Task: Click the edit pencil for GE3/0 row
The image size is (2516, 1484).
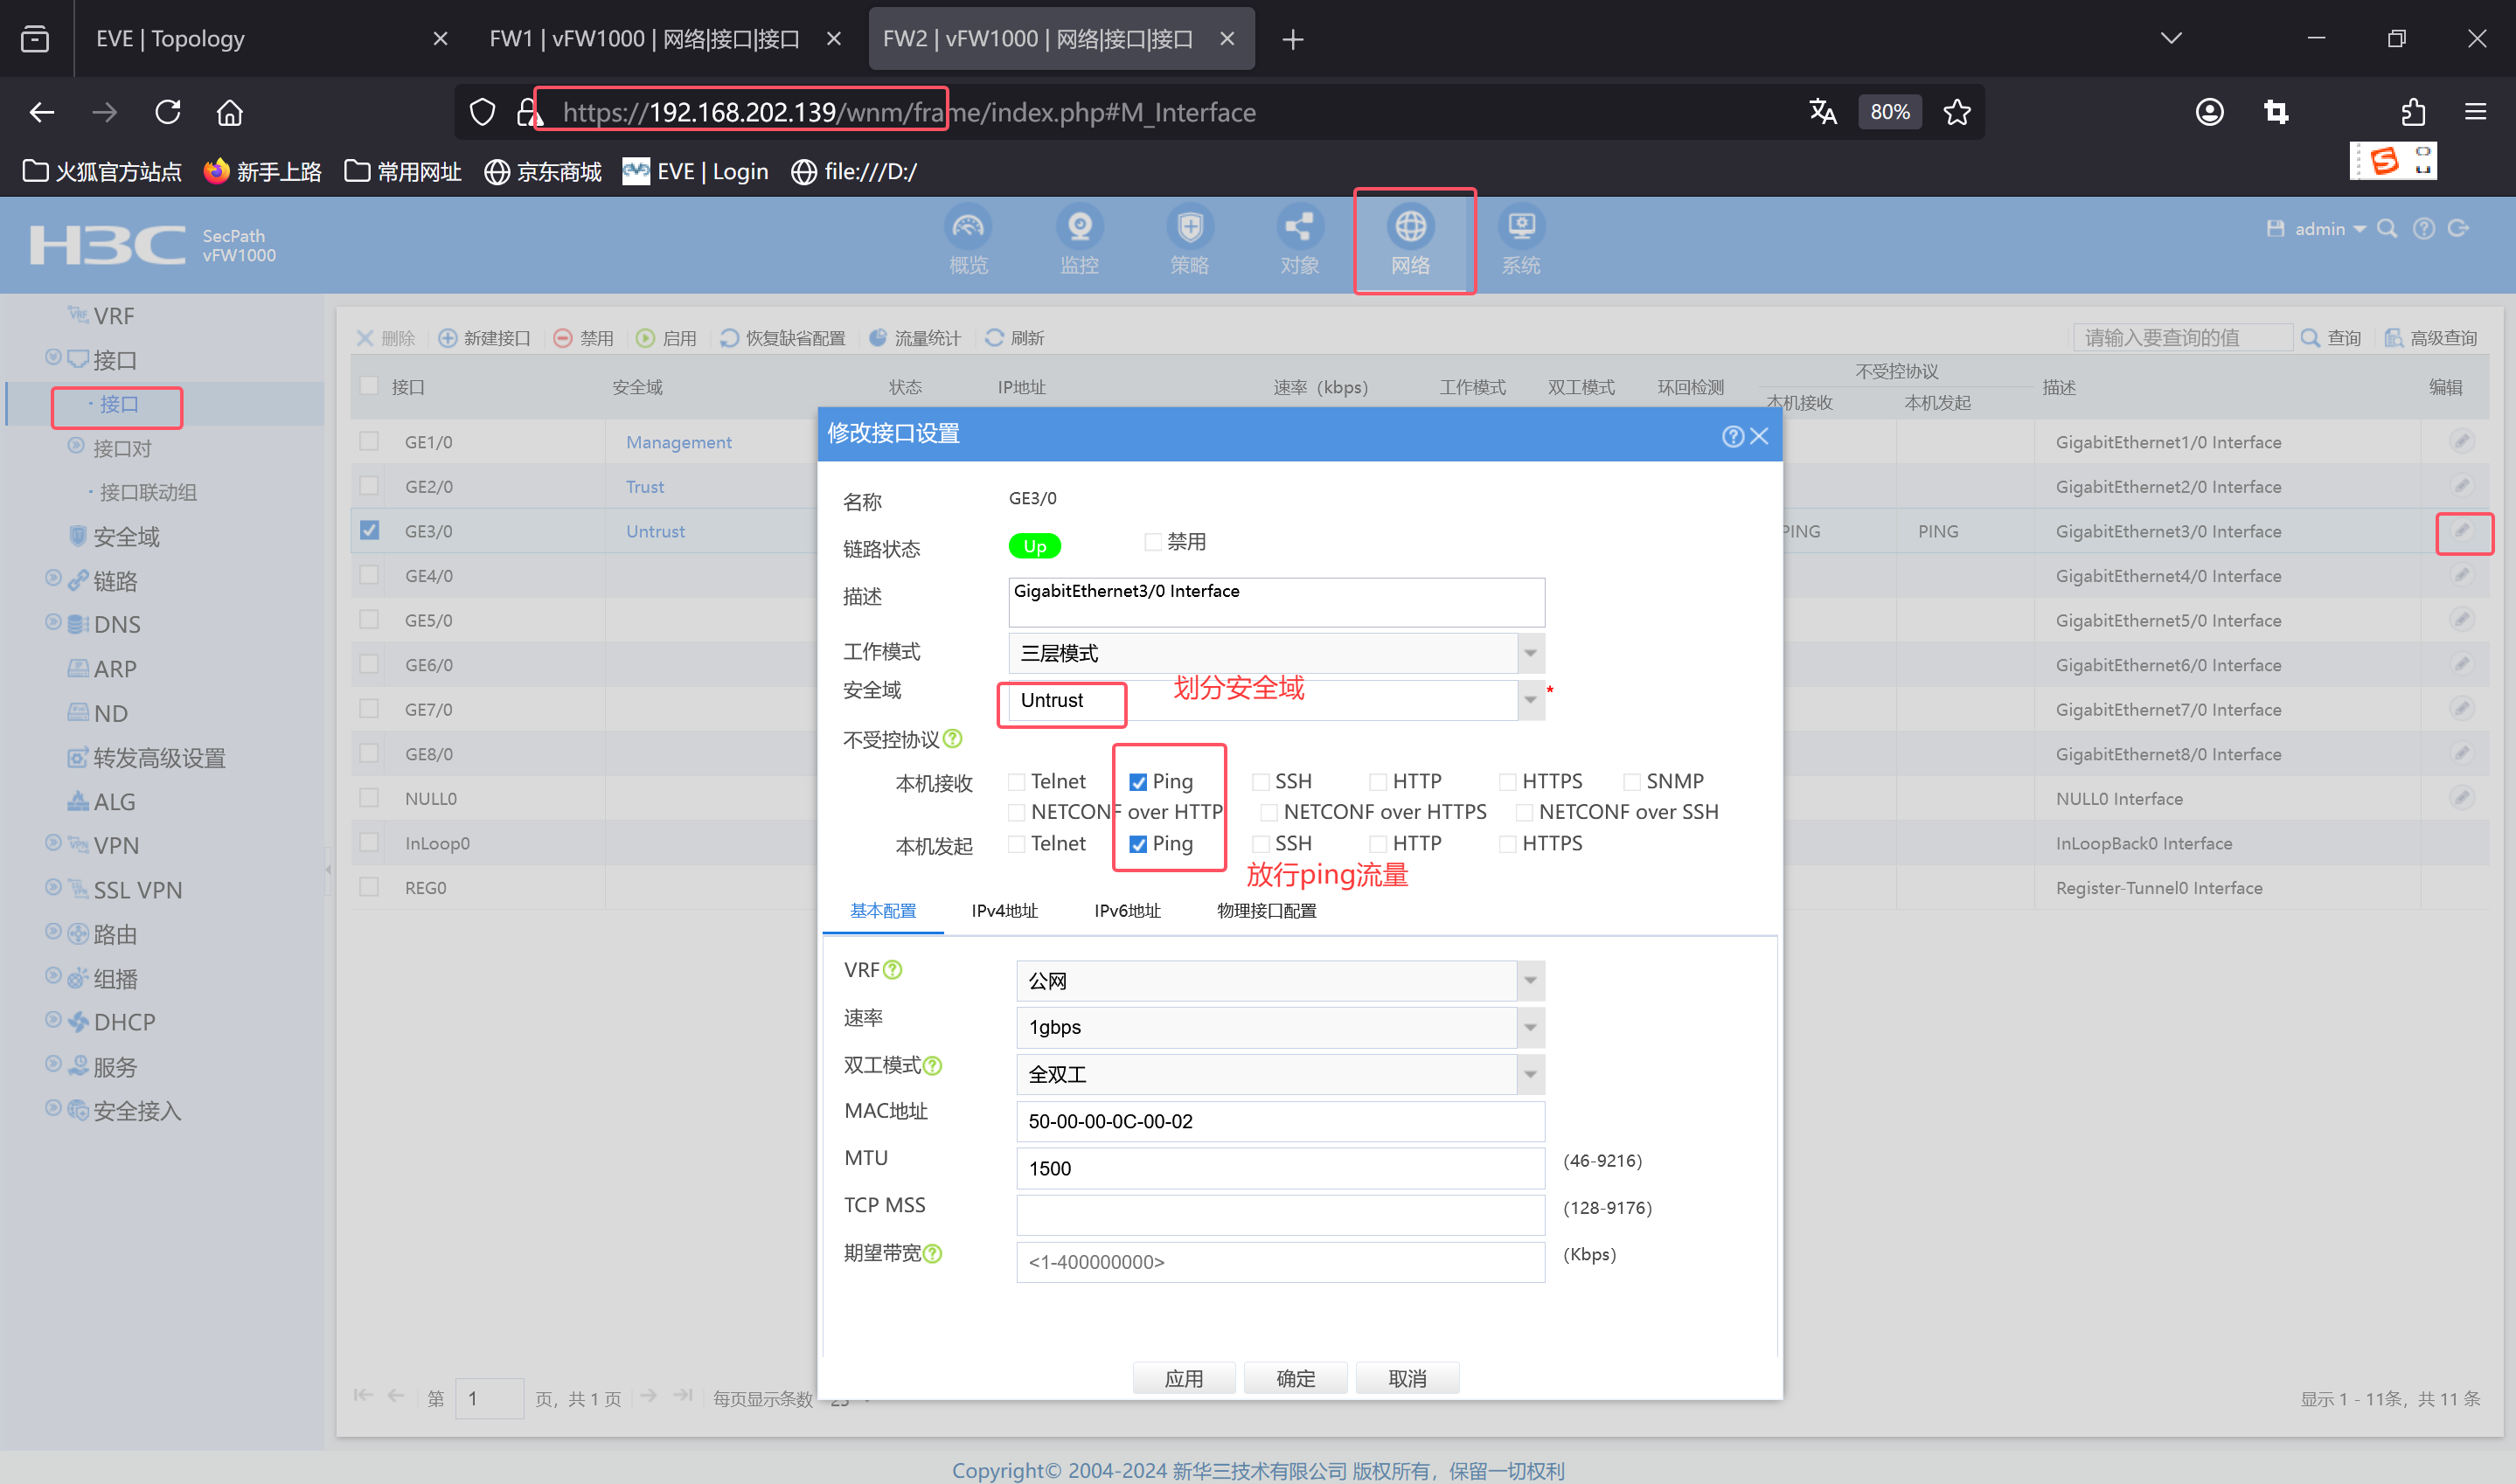Action: 2461,531
